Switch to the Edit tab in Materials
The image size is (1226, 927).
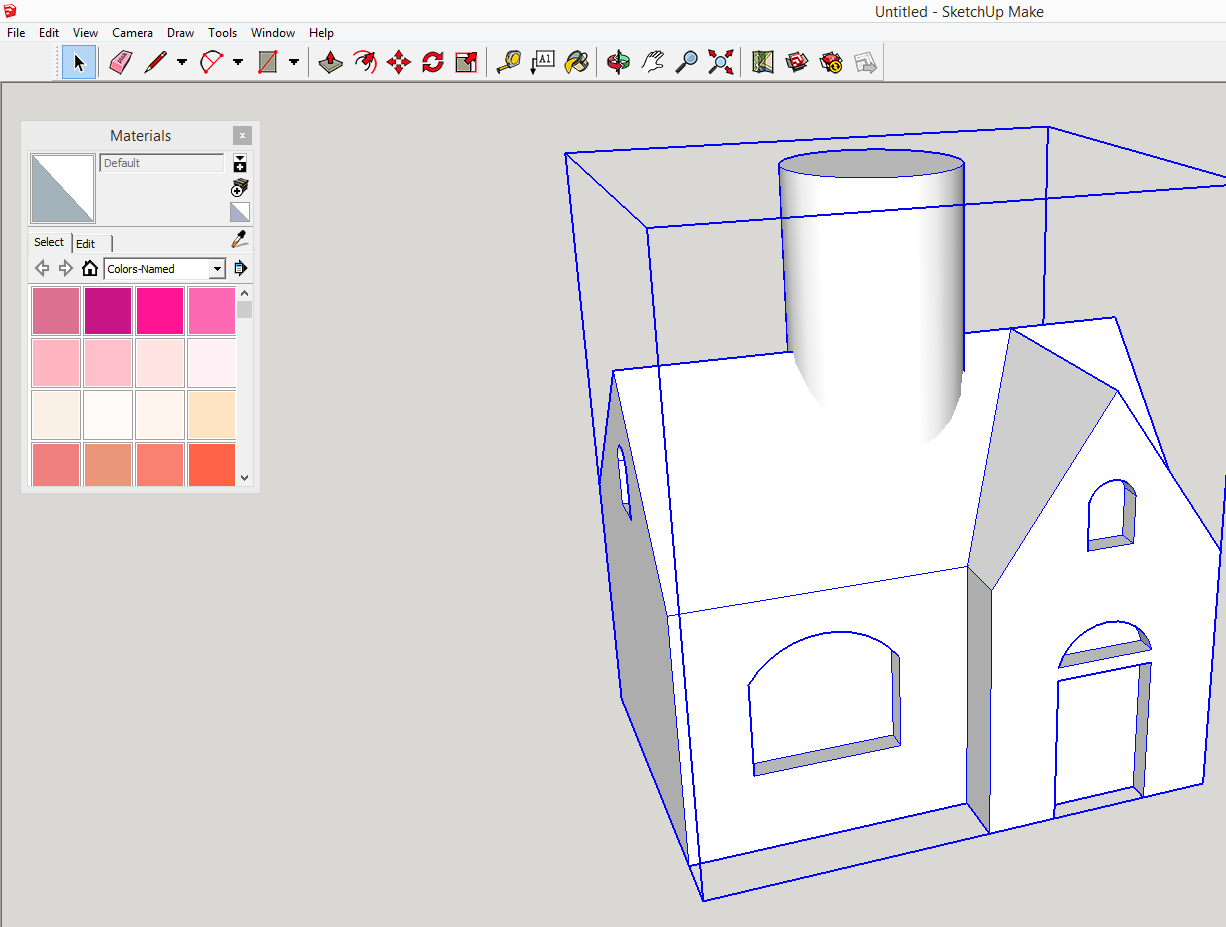point(86,244)
